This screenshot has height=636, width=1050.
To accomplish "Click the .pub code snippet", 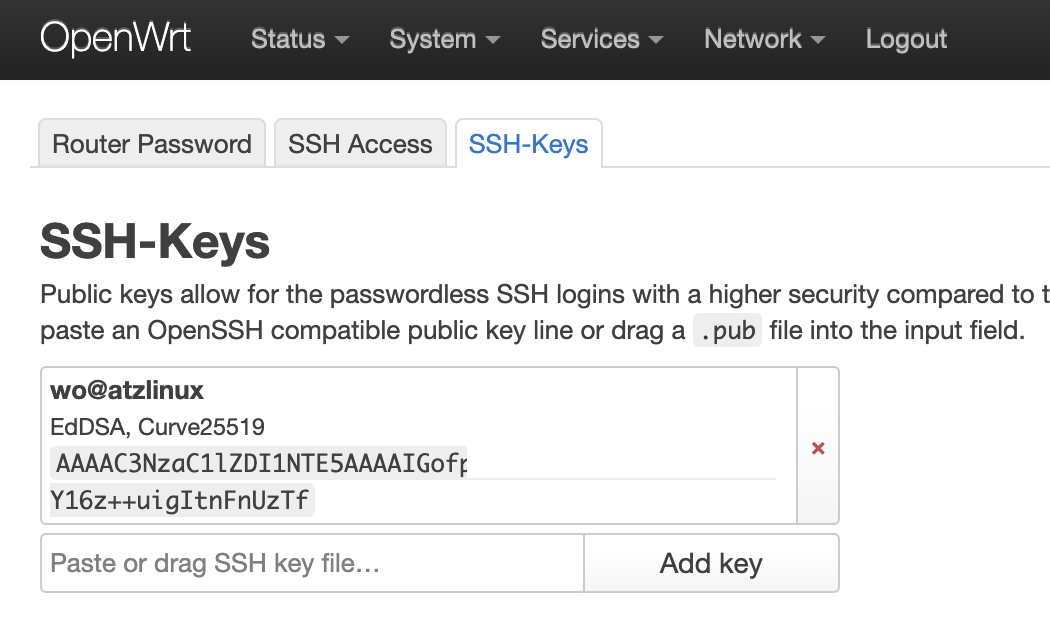I will 727,331.
